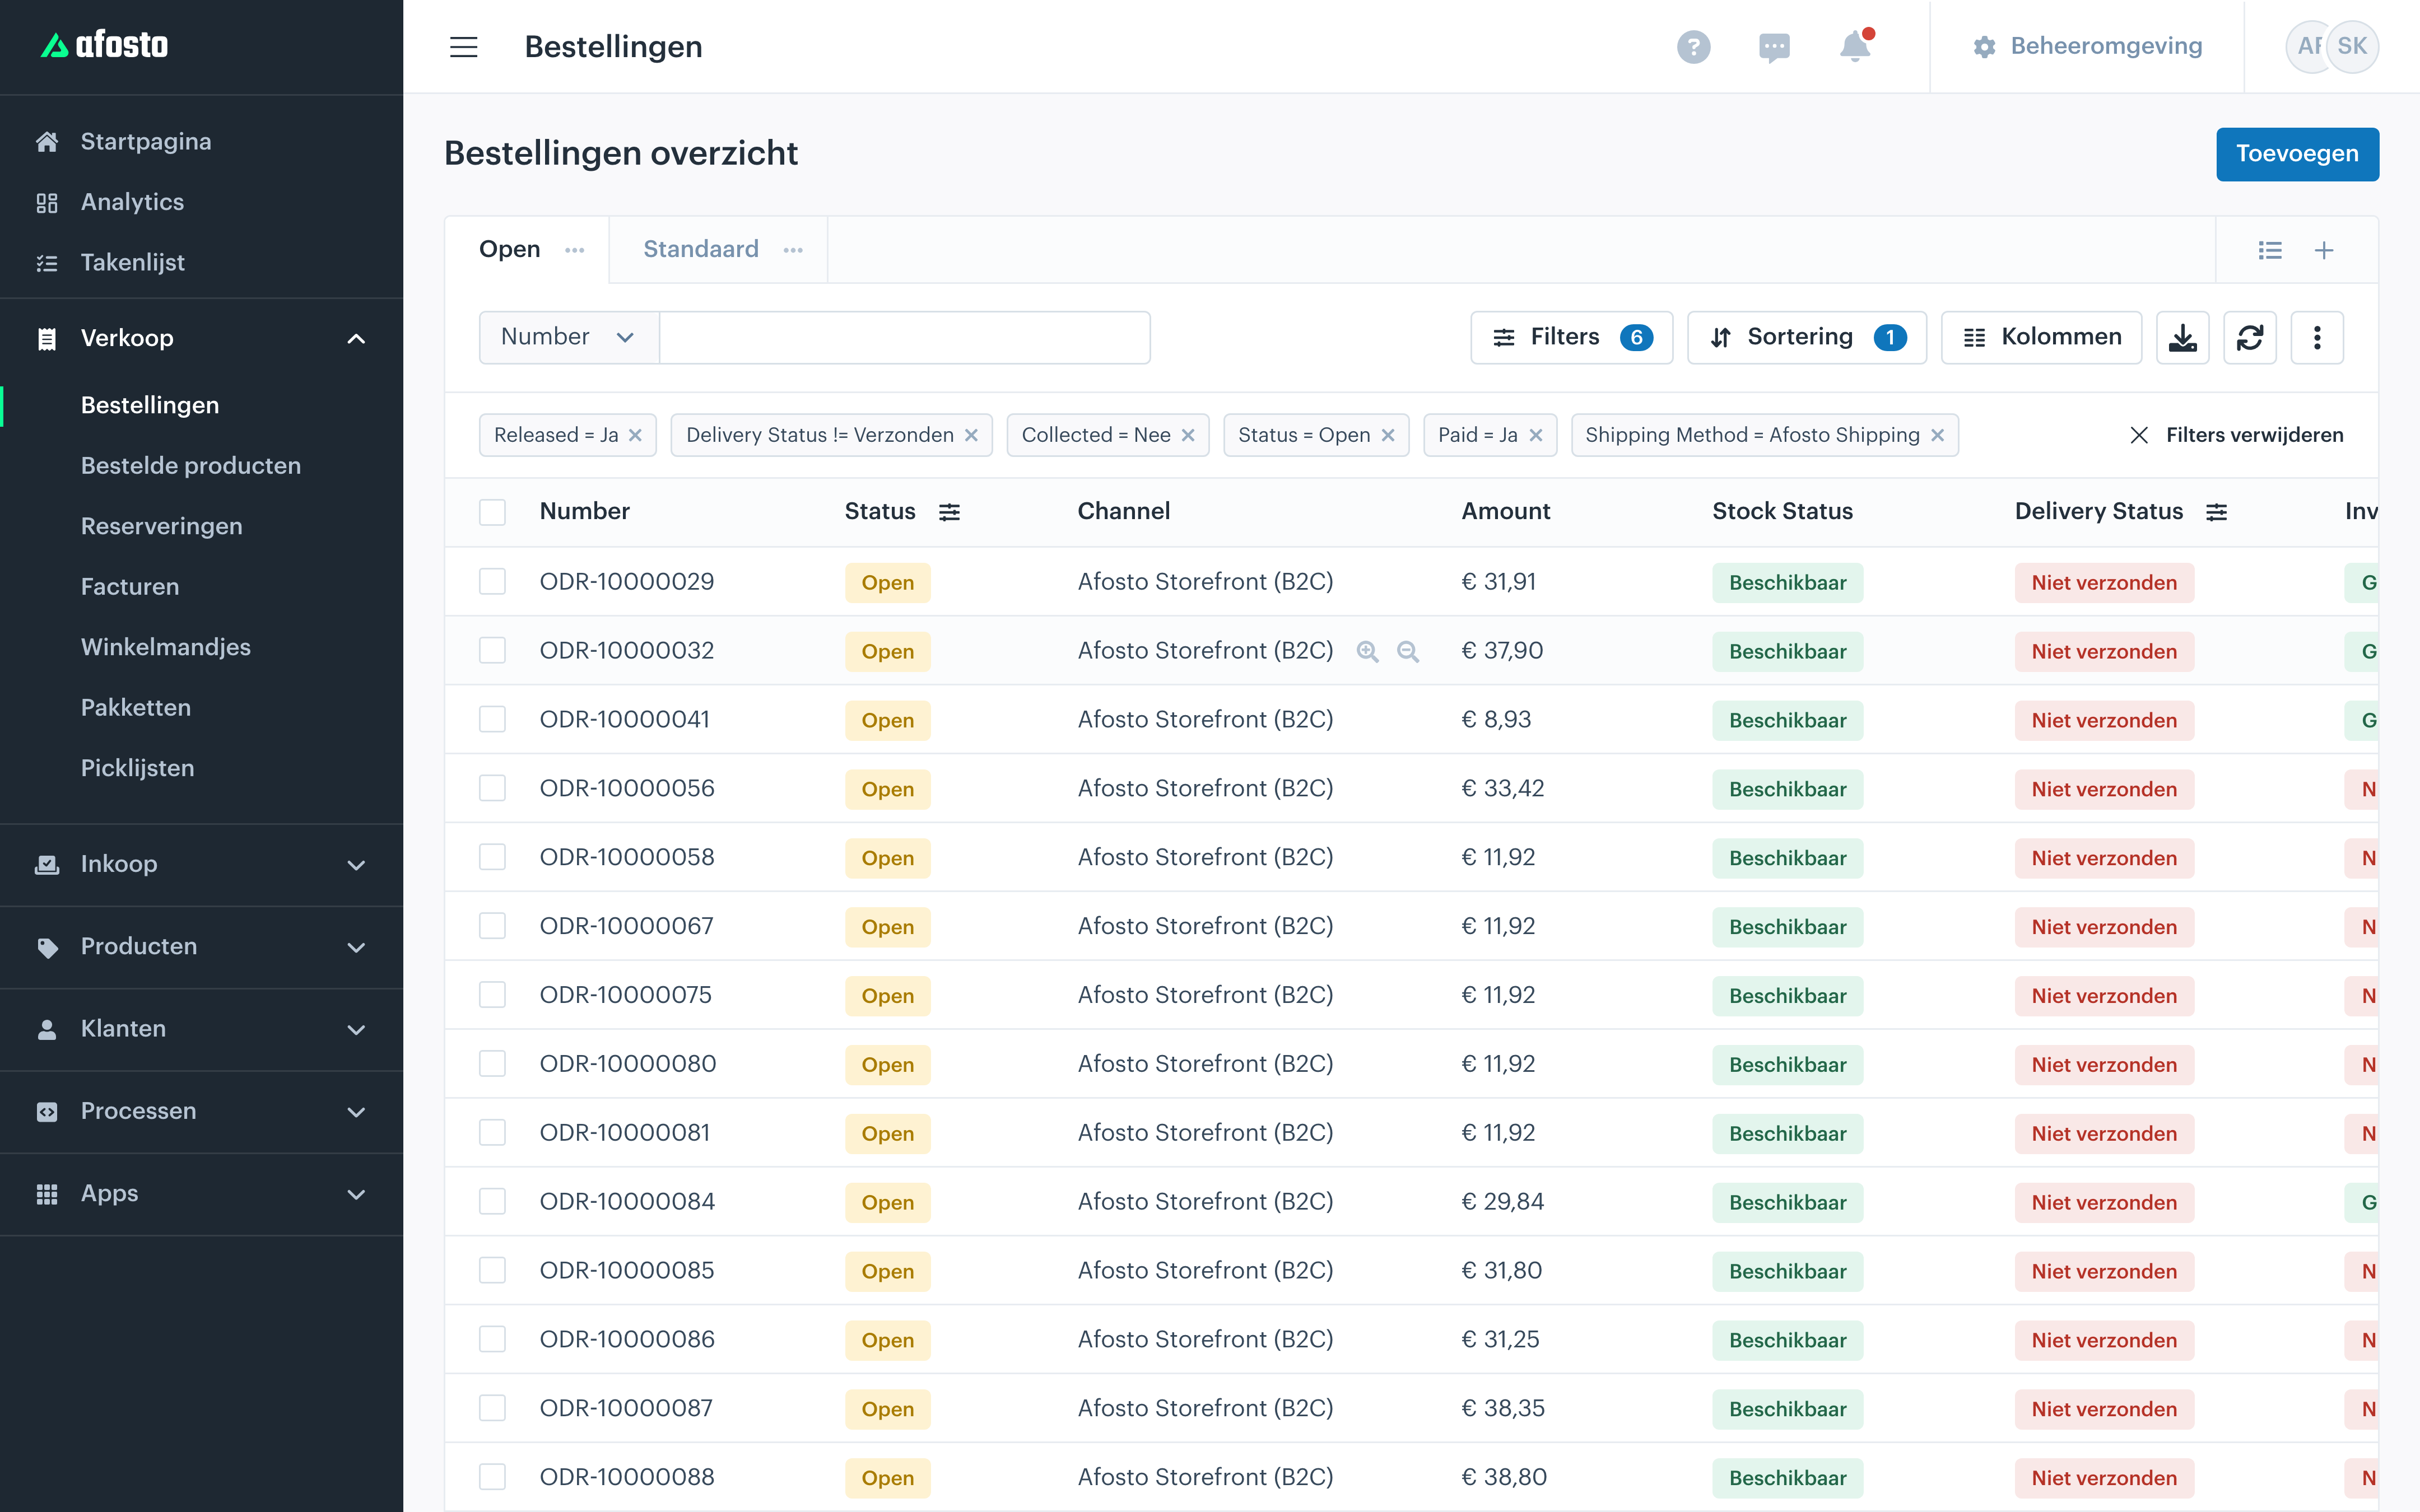Expand the Inkoop sidebar section
Image resolution: width=2420 pixels, height=1512 pixels.
[x=201, y=864]
